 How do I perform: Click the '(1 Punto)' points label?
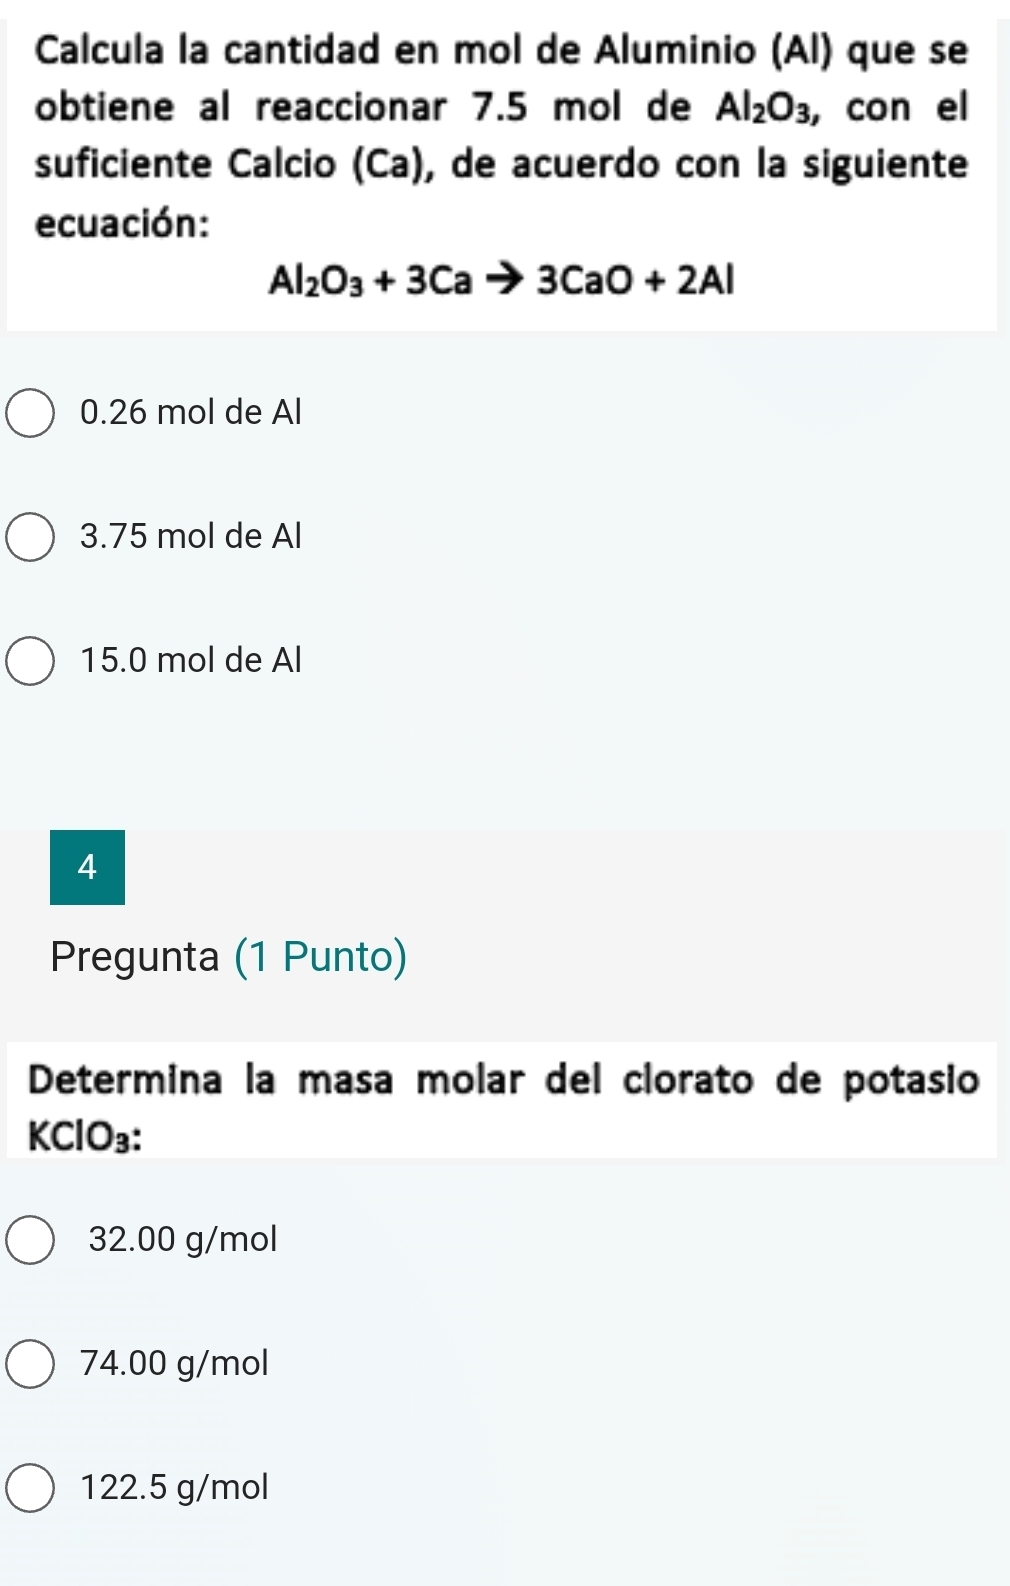point(321,957)
